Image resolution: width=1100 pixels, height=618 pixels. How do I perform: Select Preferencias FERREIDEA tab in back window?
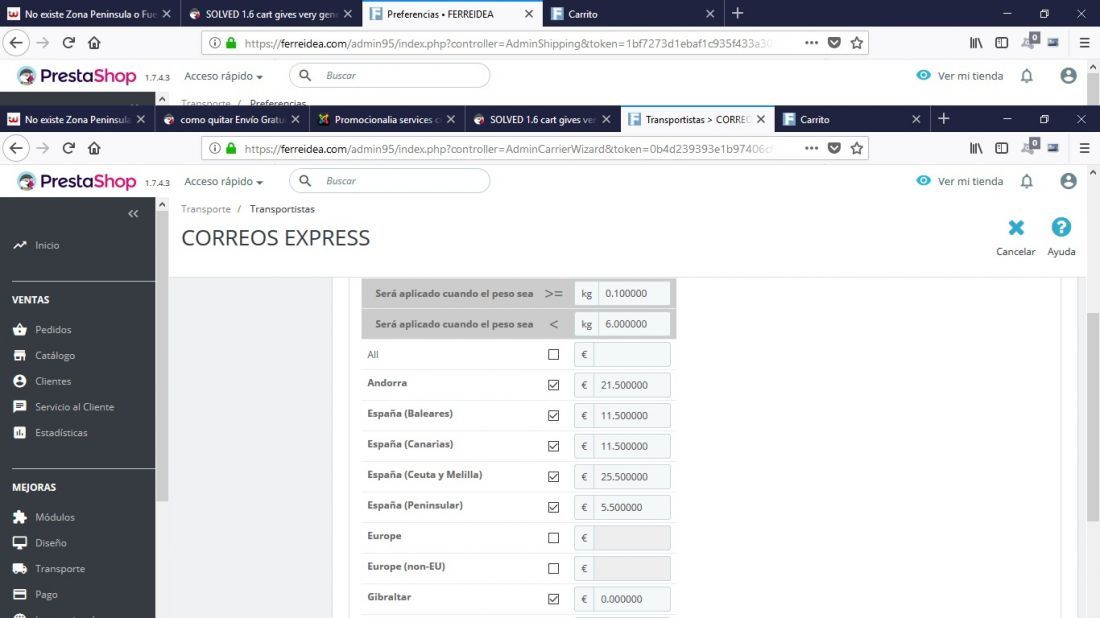click(x=452, y=14)
